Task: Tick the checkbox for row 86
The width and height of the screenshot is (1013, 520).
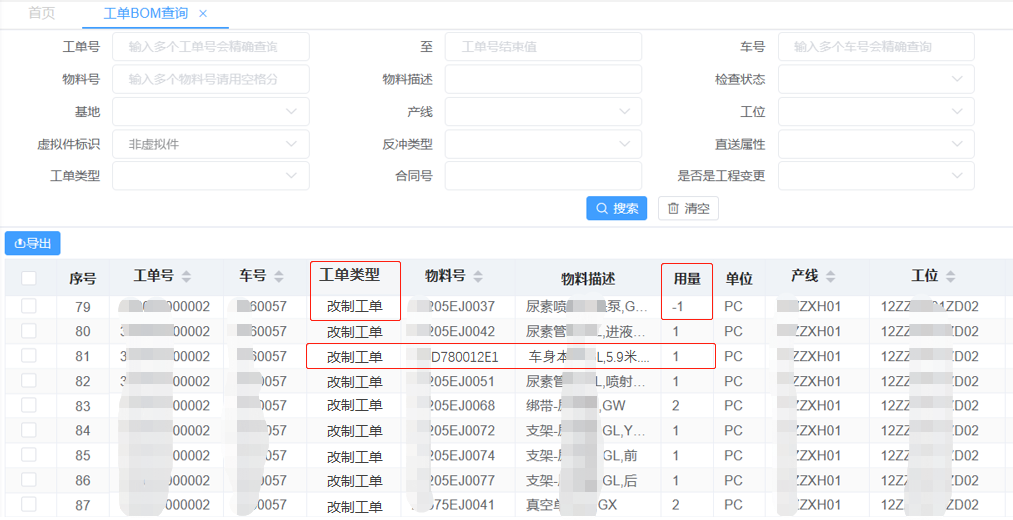Action: (29, 479)
